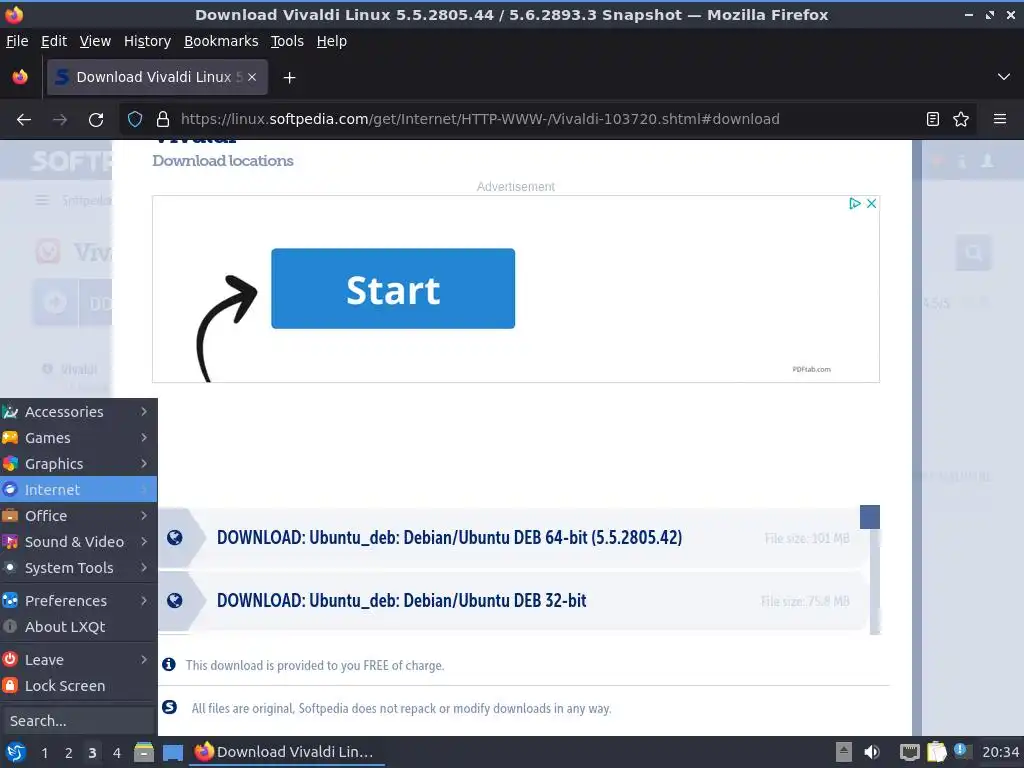1024x768 pixels.
Task: Focus Firefox taskbar entry Download Vivaldi Lin...
Action: click(287, 752)
